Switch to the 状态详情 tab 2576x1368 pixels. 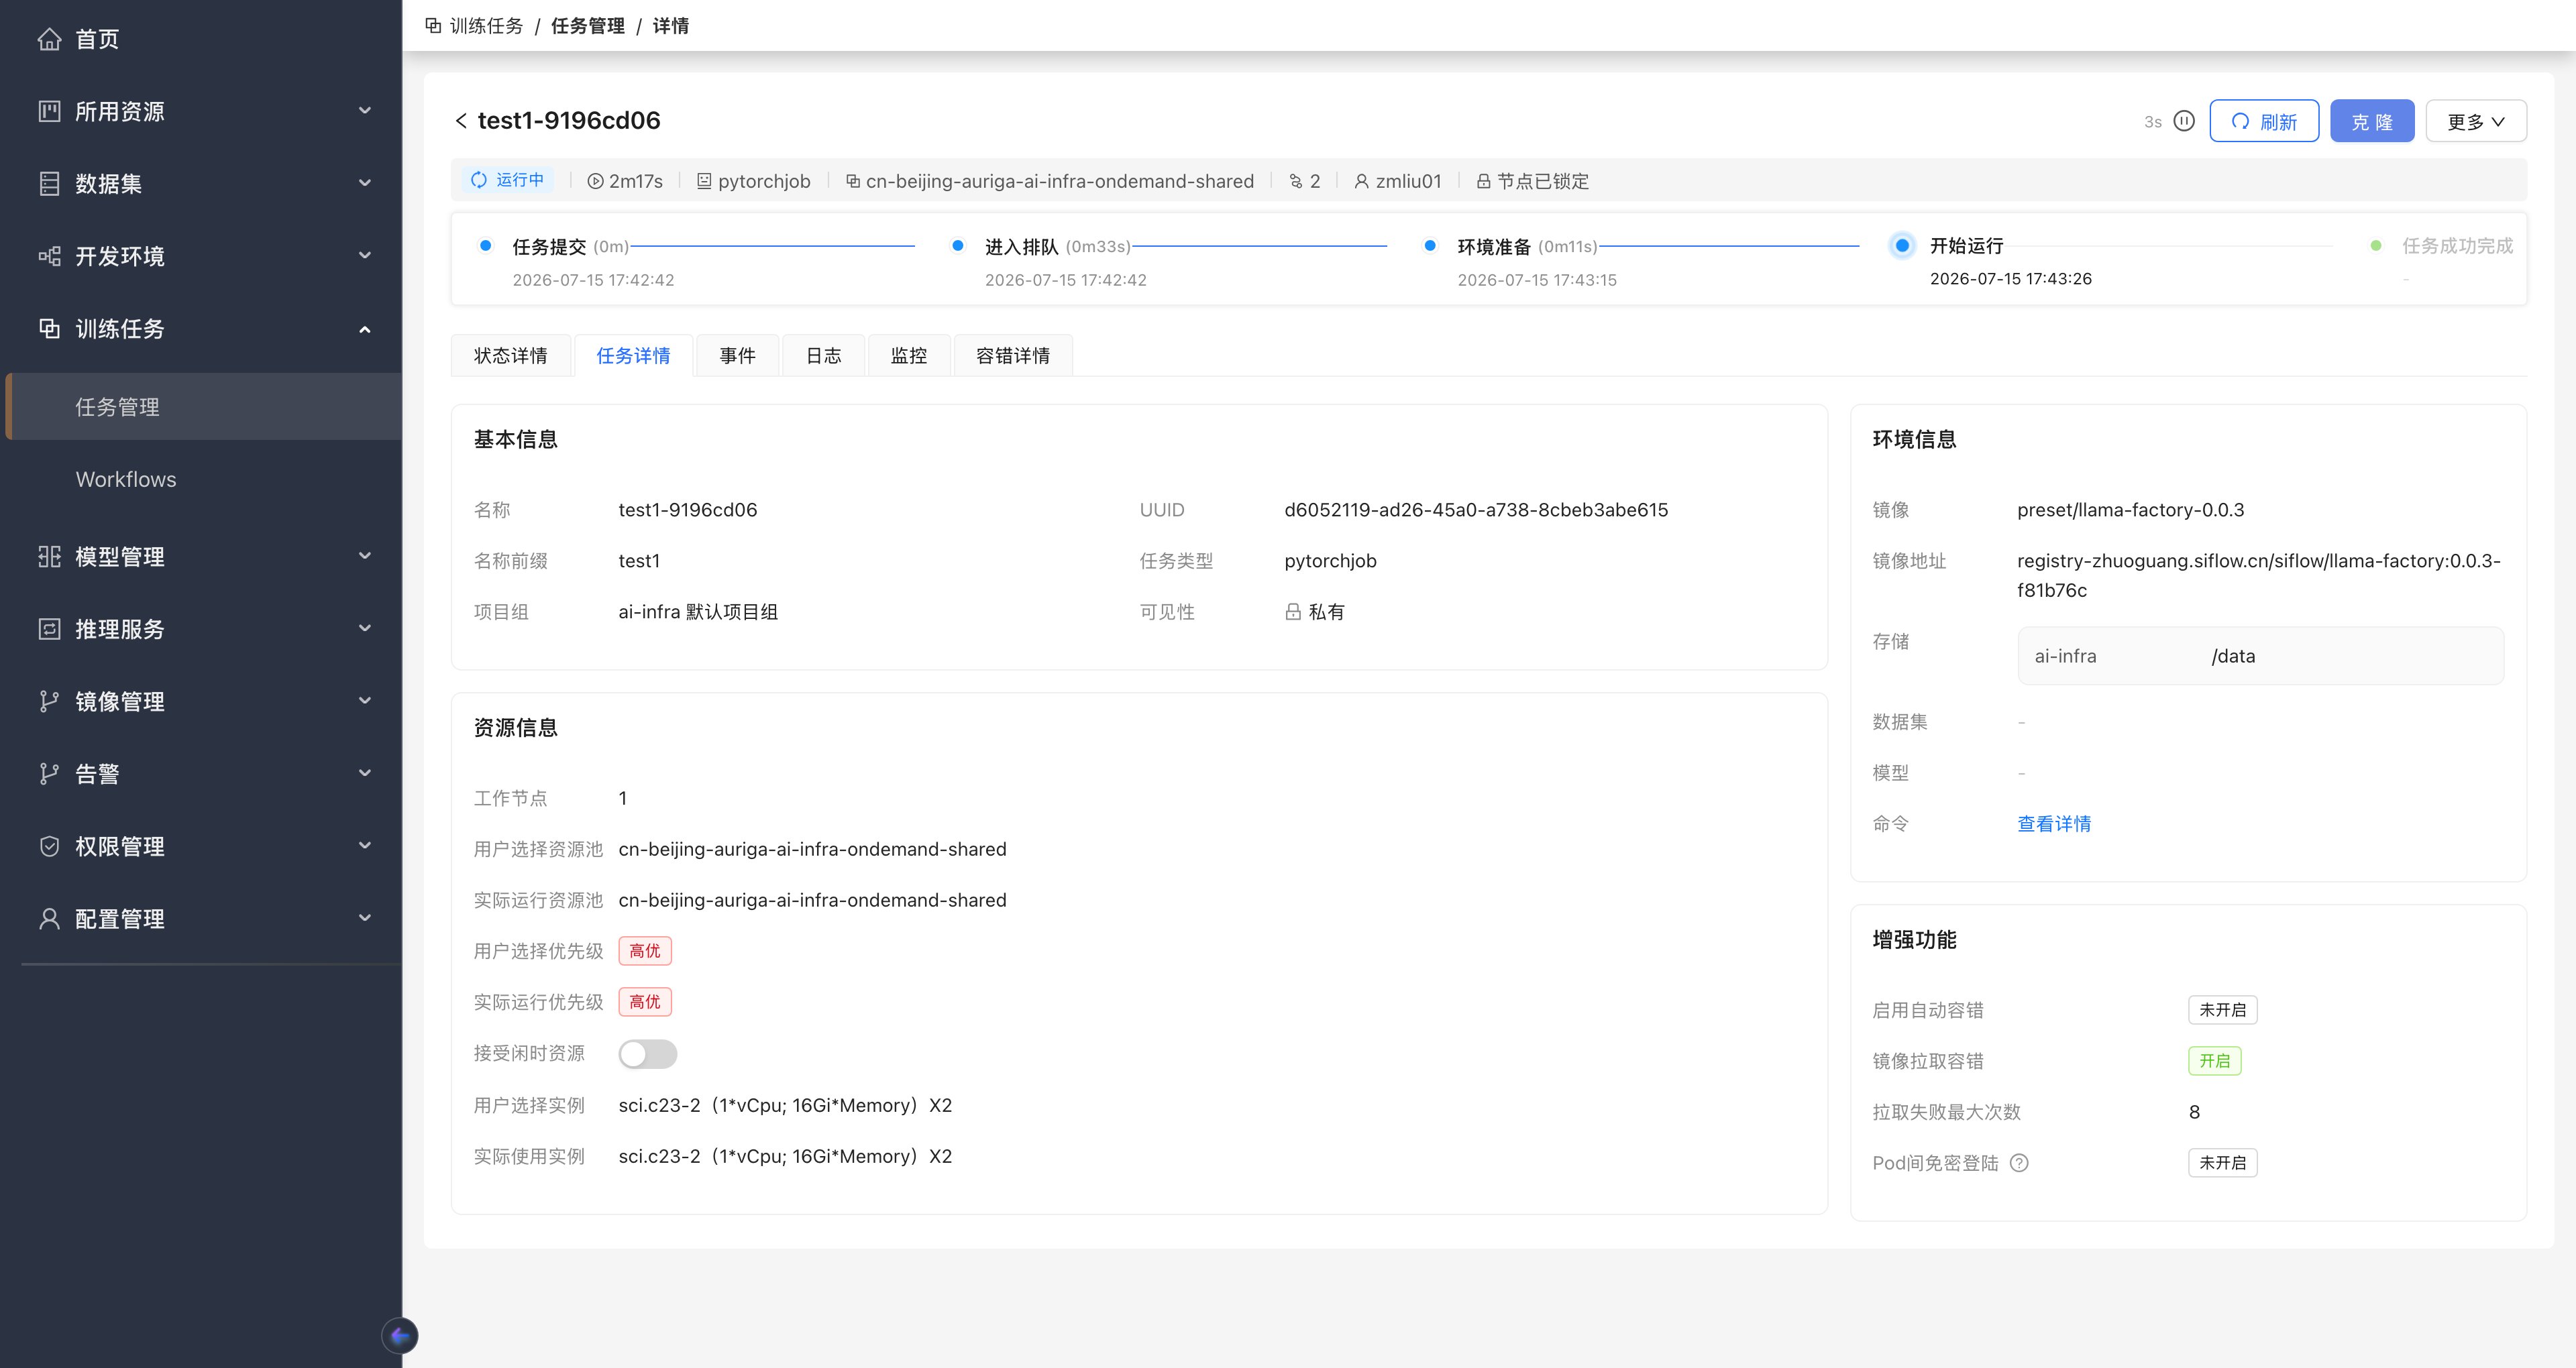click(x=511, y=356)
